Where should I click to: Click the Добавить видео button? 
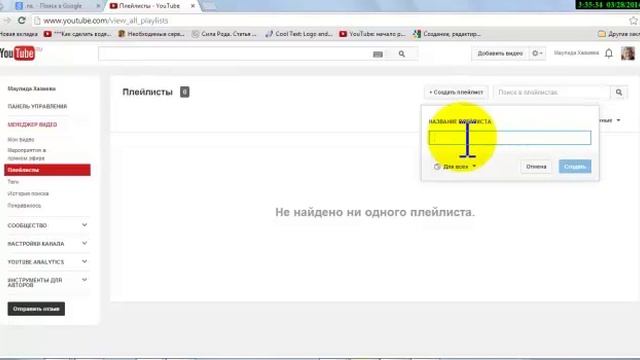500,53
